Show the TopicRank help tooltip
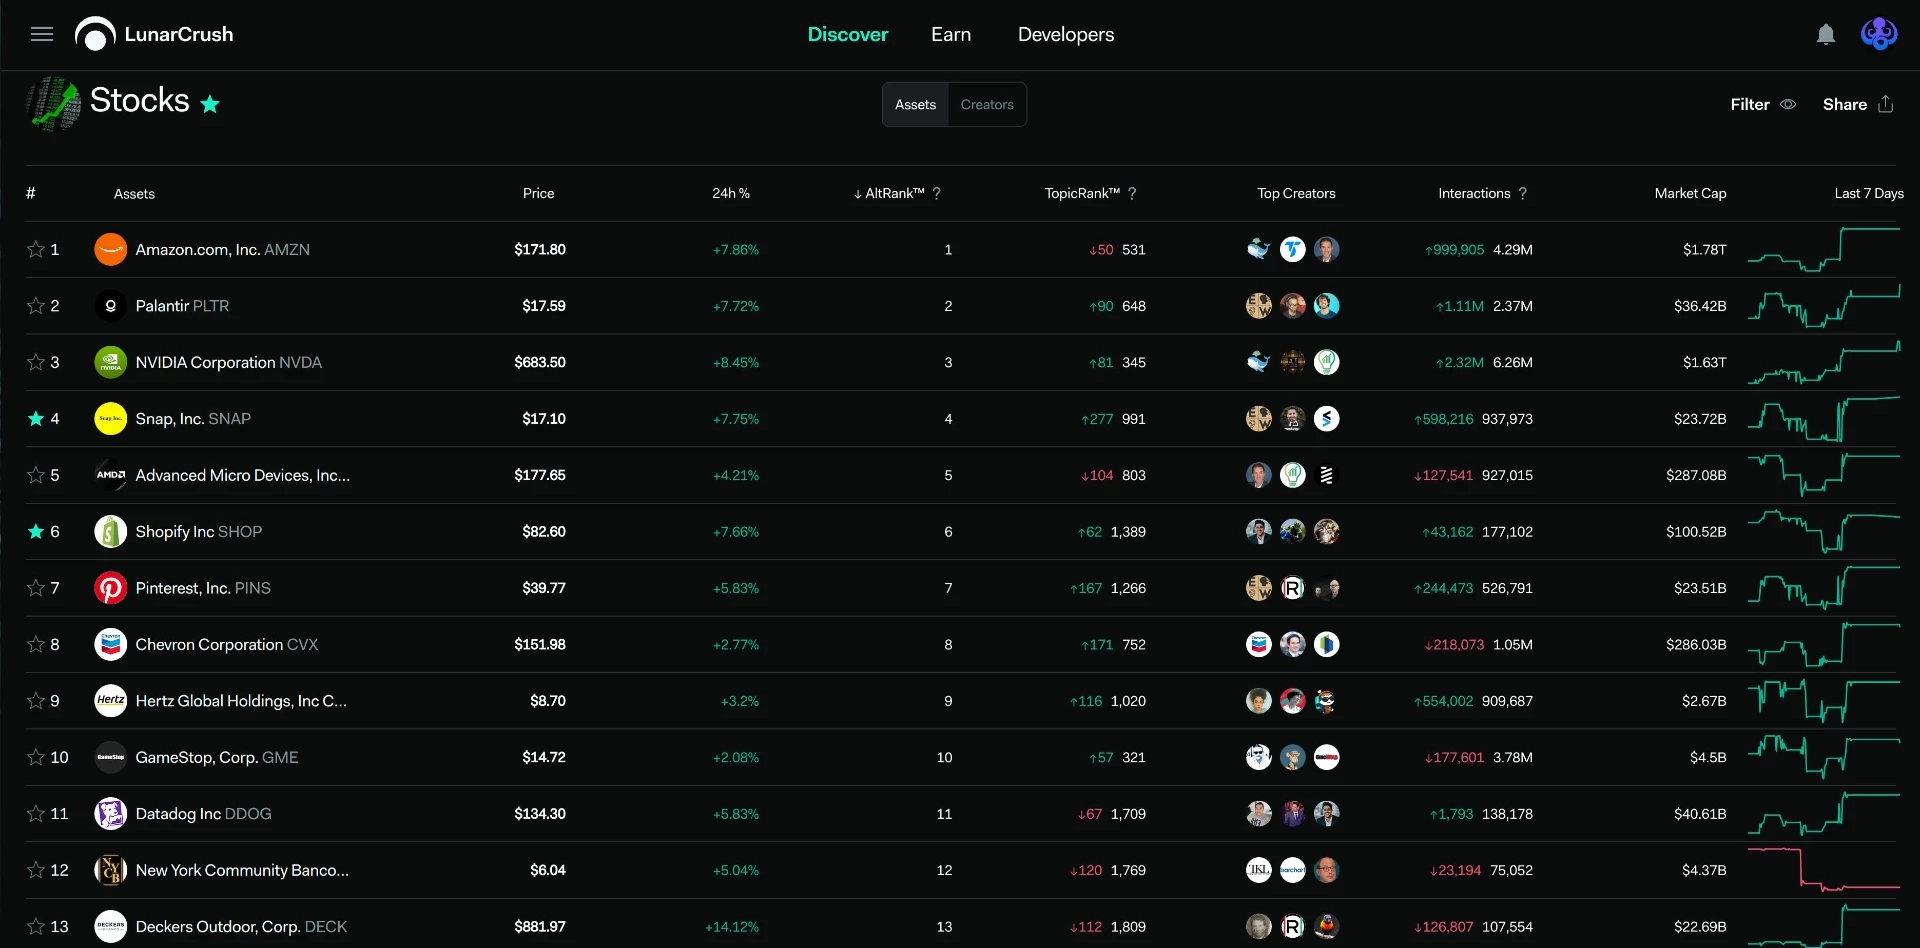The width and height of the screenshot is (1920, 948). coord(1132,194)
